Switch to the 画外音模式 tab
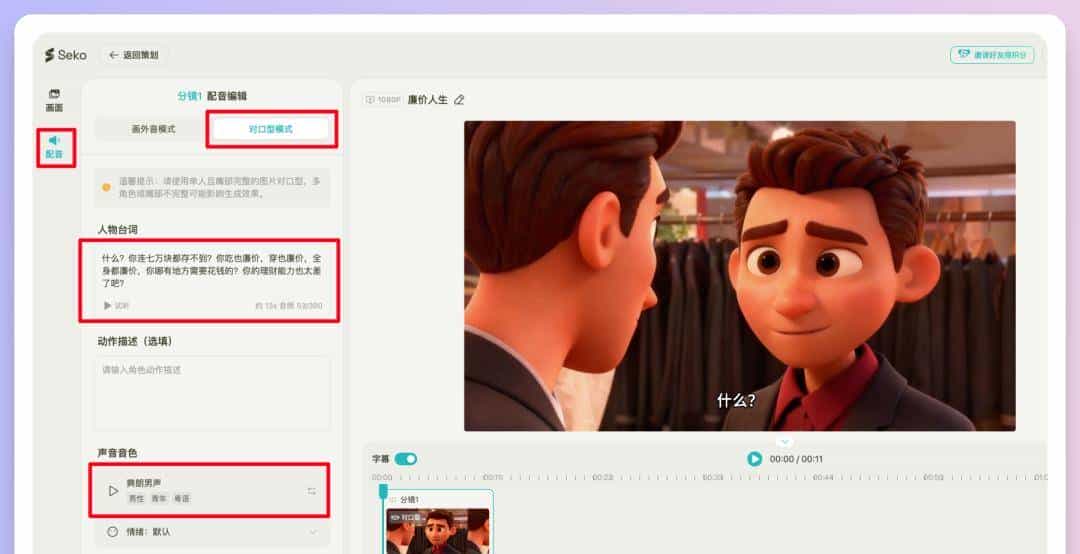 (153, 129)
